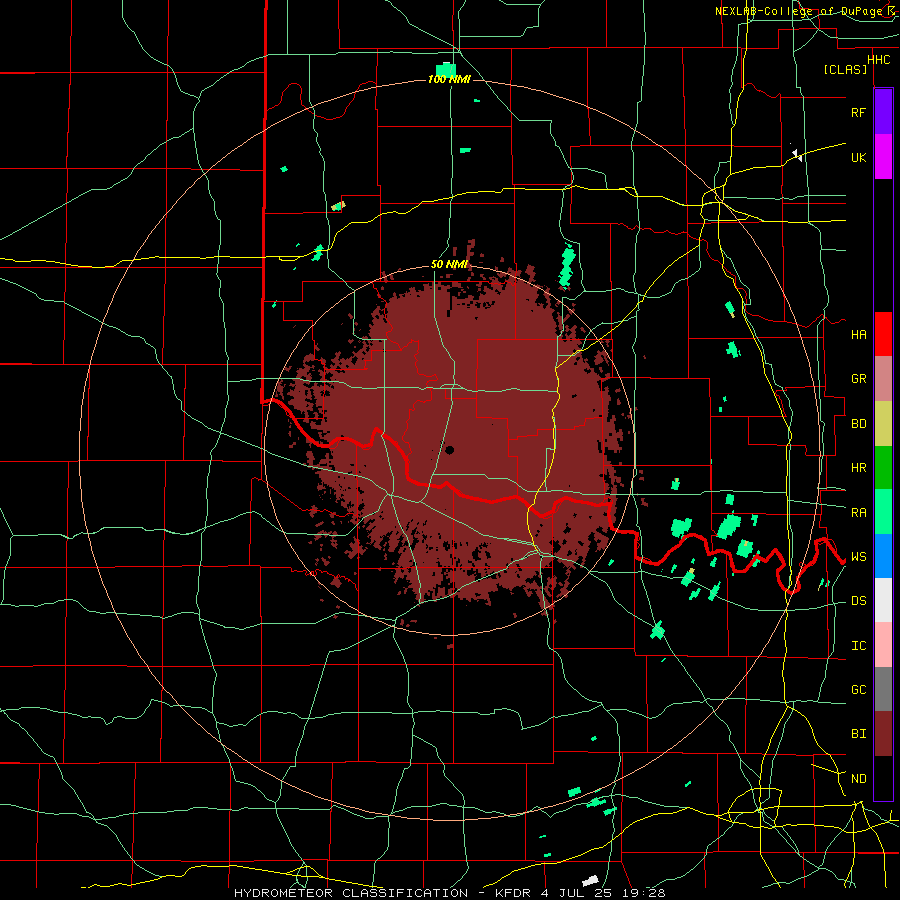The image size is (900, 900).
Task: Click the IC legend label
Action: tap(858, 646)
